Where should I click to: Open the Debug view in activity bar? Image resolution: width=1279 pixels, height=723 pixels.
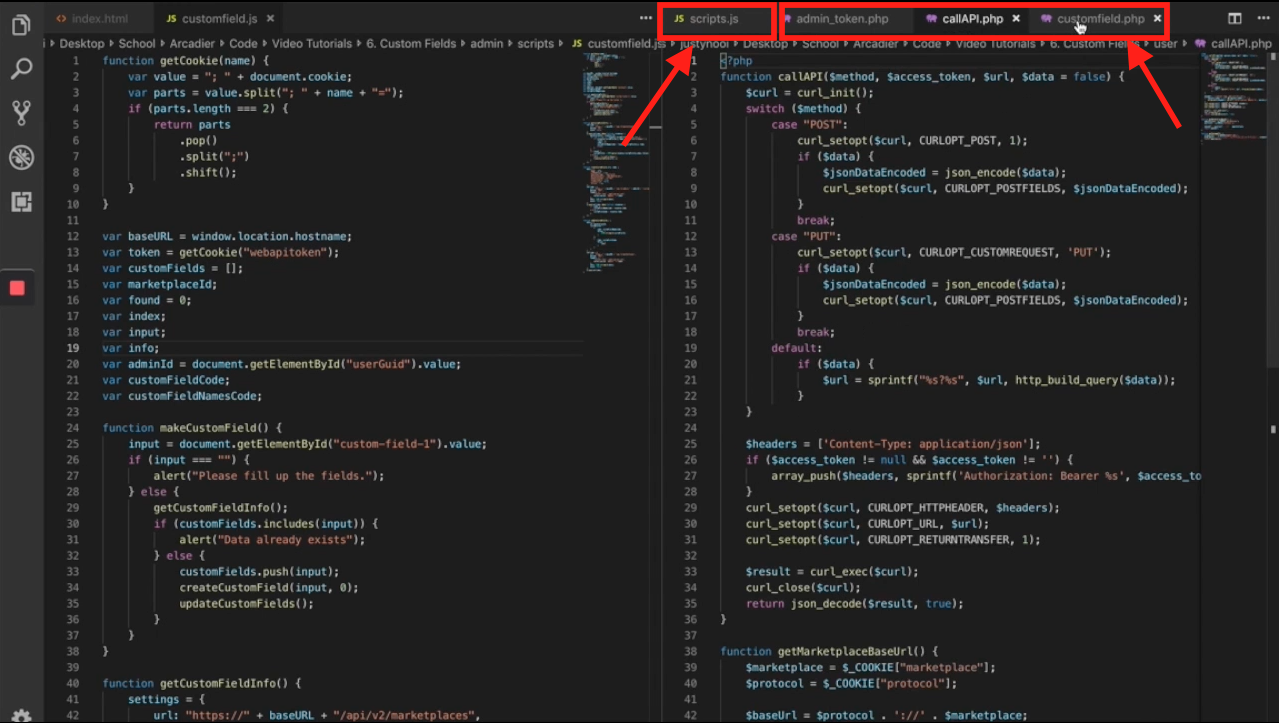click(x=21, y=157)
